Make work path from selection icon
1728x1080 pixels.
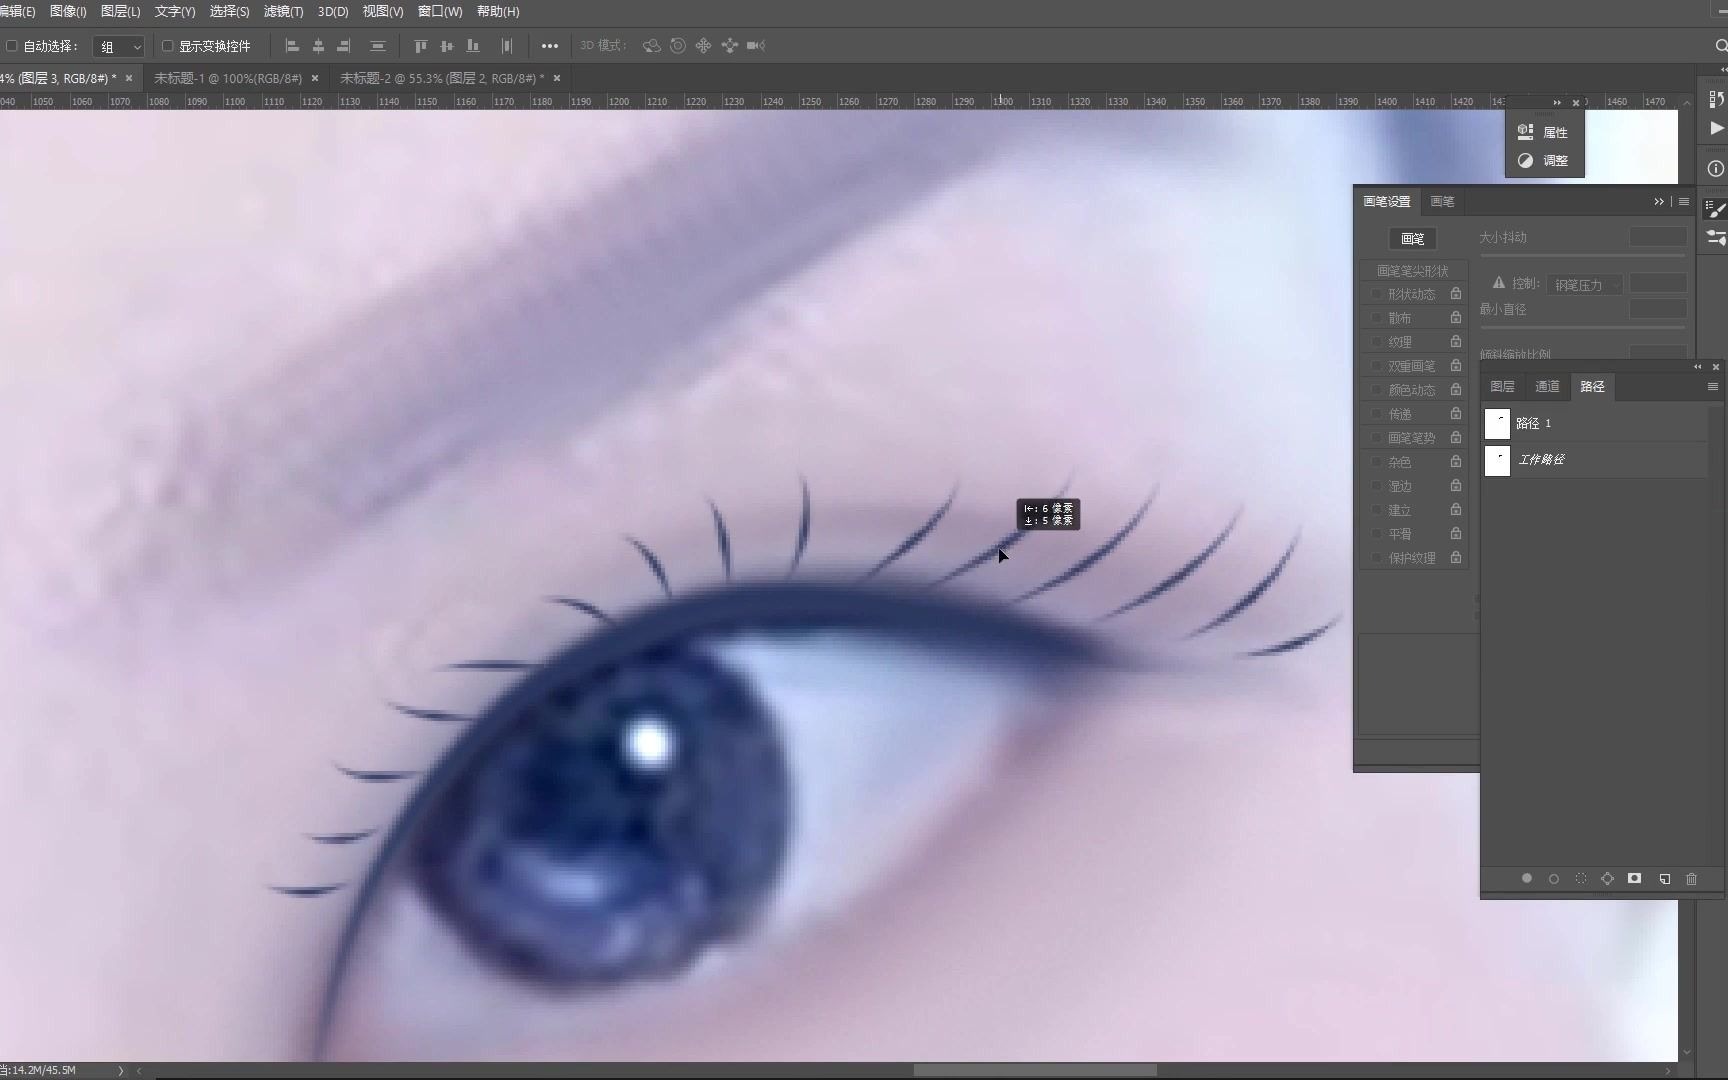click(1608, 879)
